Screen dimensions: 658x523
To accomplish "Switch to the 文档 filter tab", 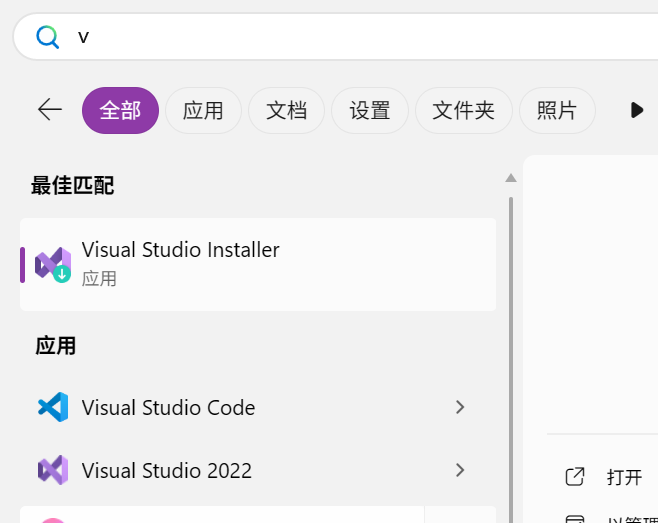I will [x=286, y=111].
